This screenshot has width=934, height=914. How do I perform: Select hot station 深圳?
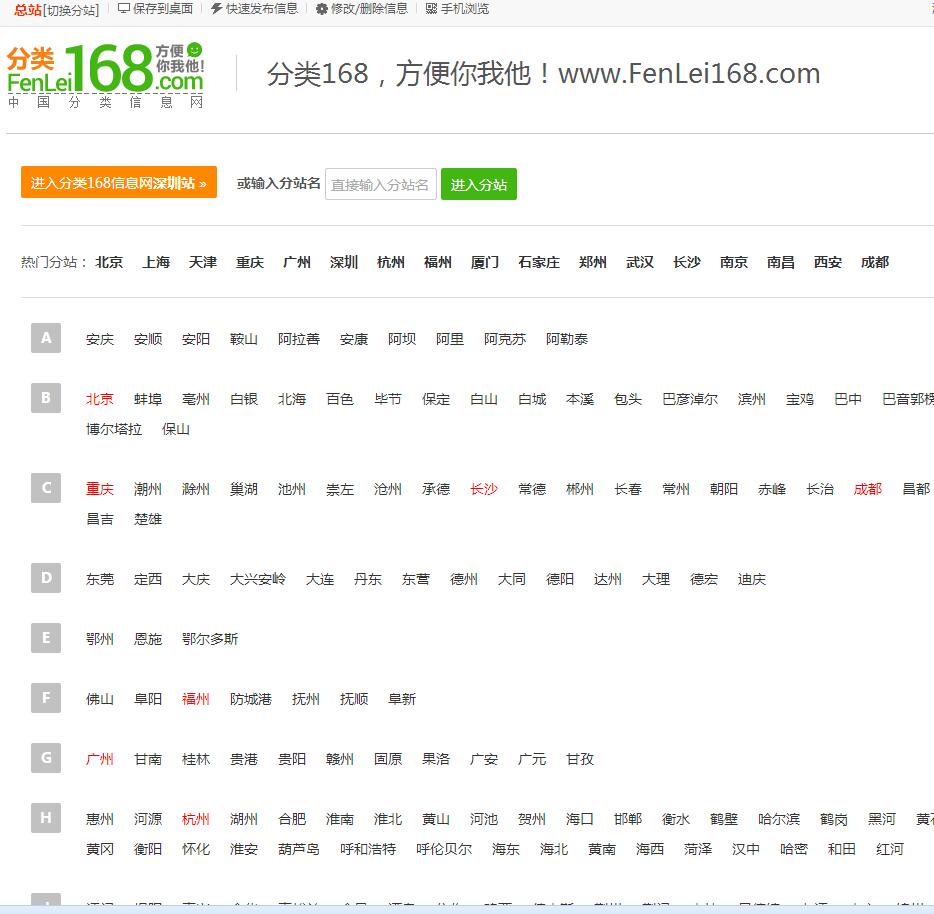click(344, 262)
